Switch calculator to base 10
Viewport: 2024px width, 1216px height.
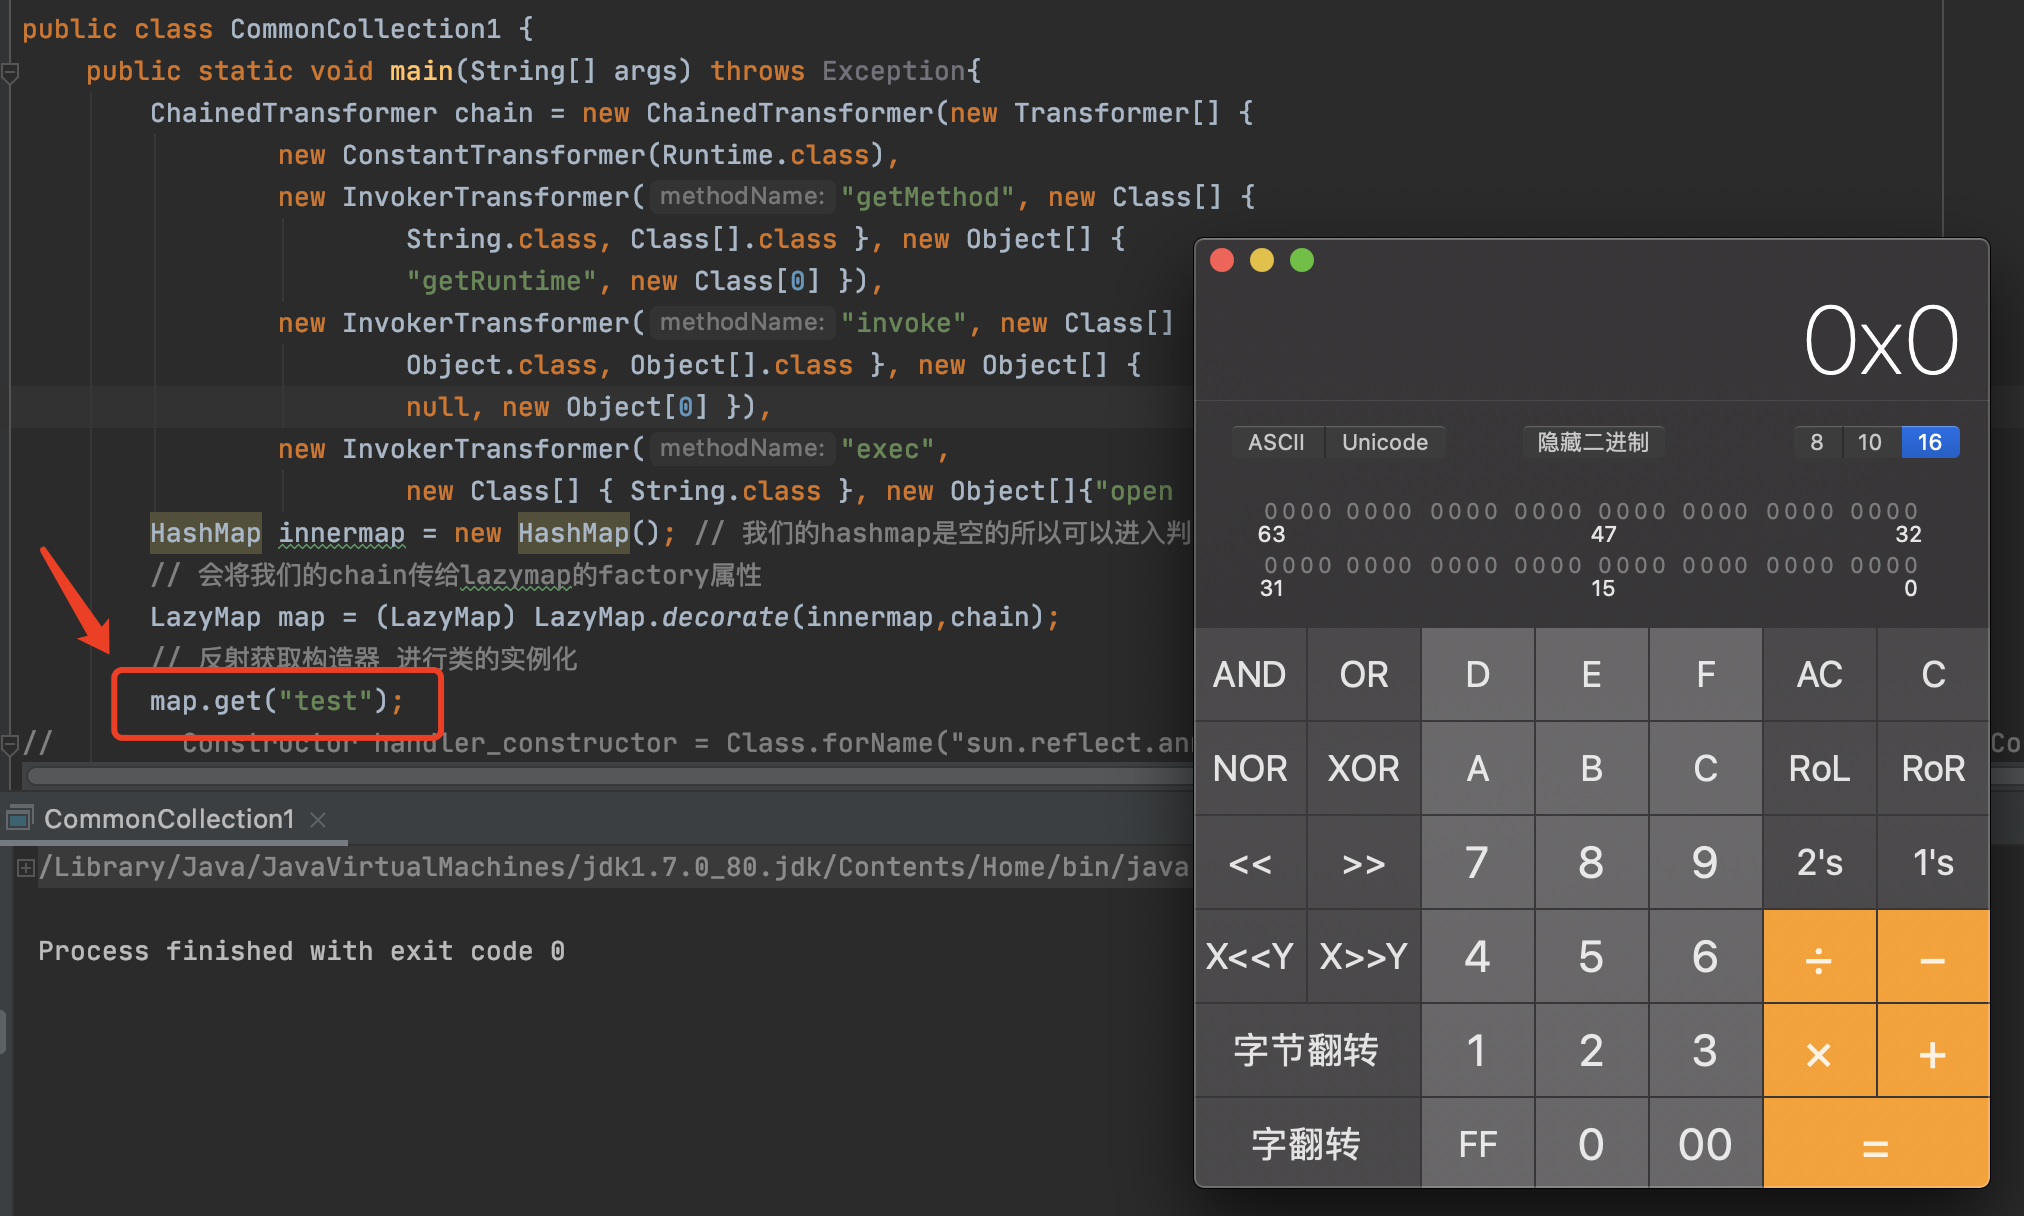pyautogui.click(x=1869, y=442)
